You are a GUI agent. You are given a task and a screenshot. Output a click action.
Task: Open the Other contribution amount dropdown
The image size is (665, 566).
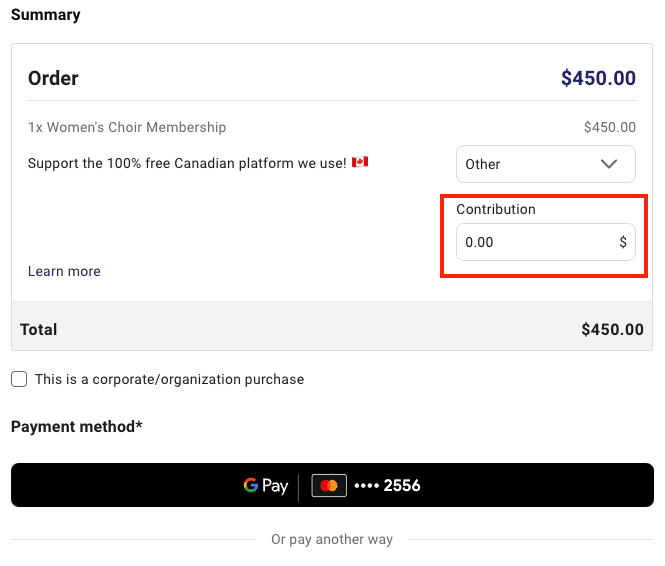545,164
